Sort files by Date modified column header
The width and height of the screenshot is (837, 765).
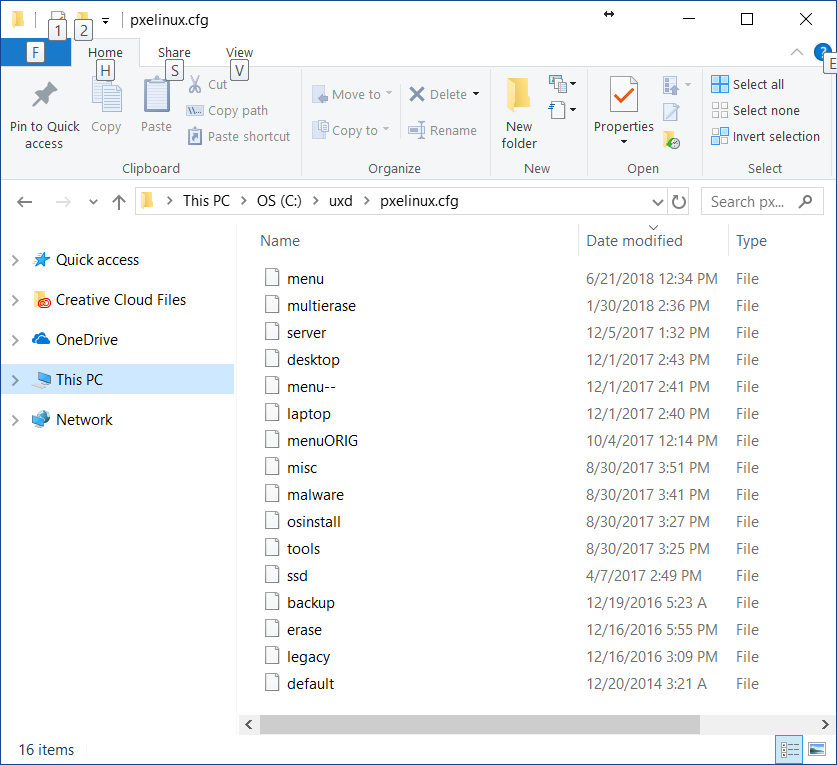634,241
